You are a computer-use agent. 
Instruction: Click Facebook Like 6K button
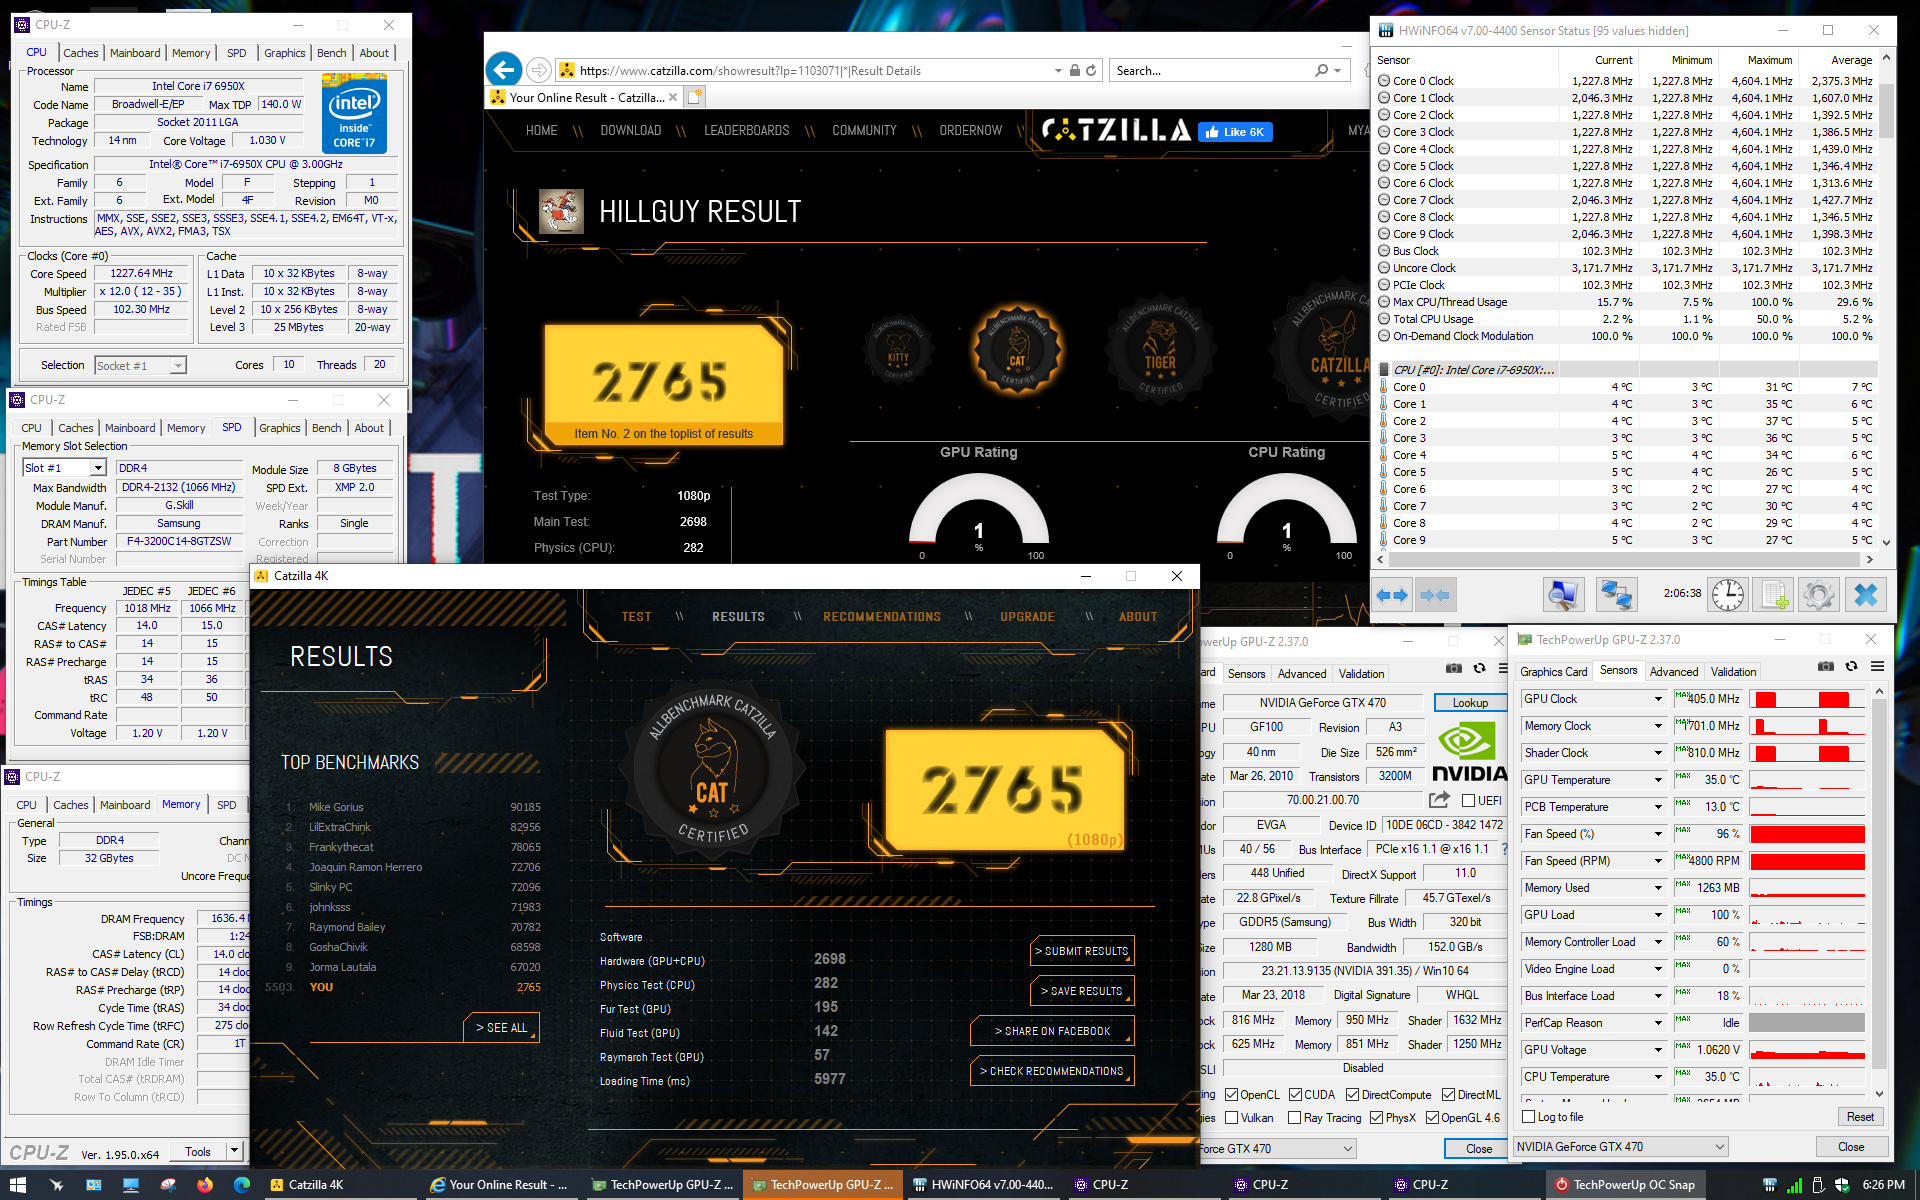[1236, 132]
